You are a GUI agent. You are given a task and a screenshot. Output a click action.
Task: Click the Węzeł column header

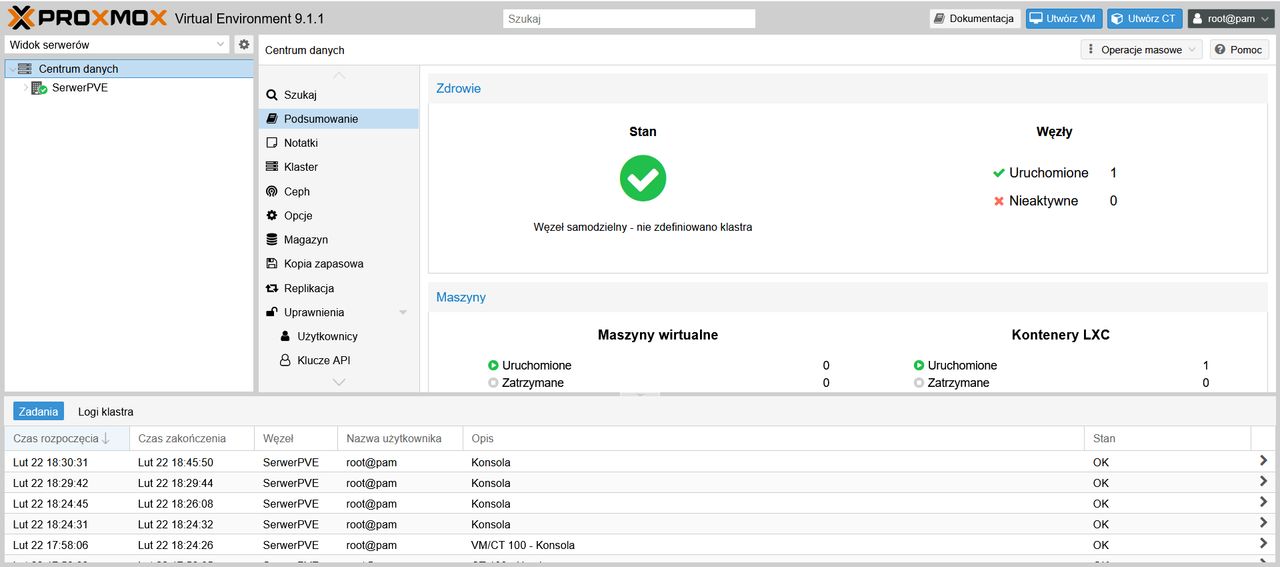[296, 438]
